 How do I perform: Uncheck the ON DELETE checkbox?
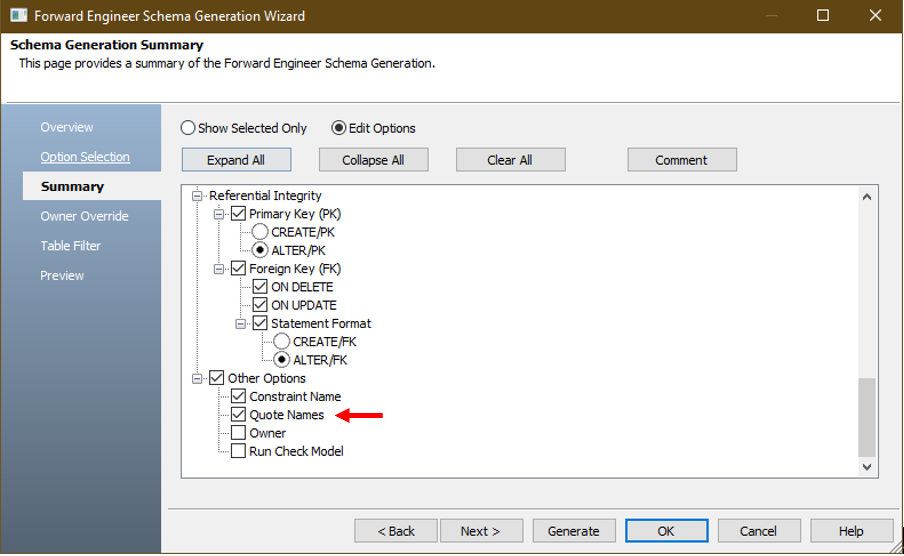[260, 287]
